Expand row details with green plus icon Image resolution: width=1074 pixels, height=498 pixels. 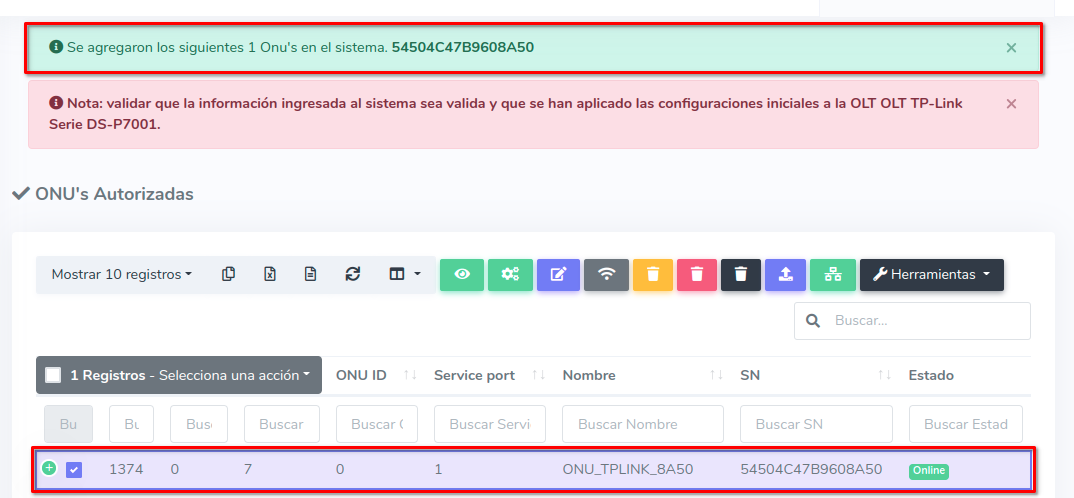[x=48, y=468]
